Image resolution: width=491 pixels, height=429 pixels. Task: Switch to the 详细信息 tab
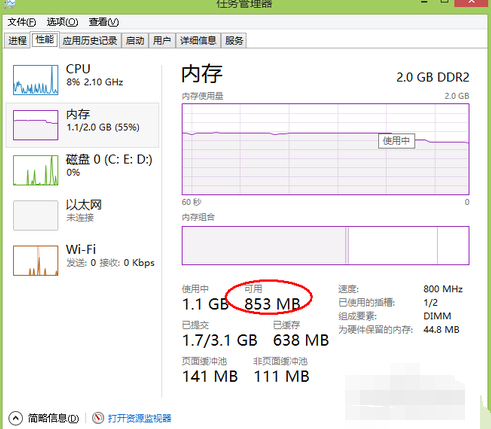tap(198, 41)
